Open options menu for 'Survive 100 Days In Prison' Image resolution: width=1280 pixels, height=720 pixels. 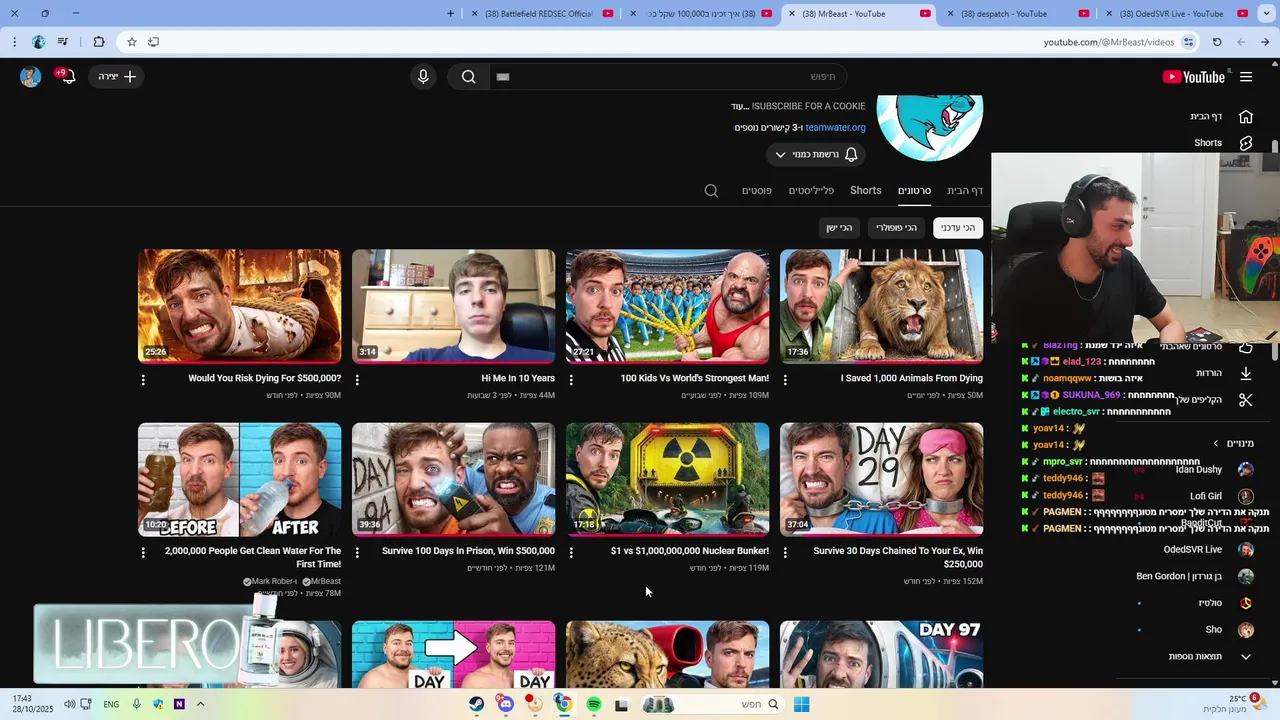357,552
